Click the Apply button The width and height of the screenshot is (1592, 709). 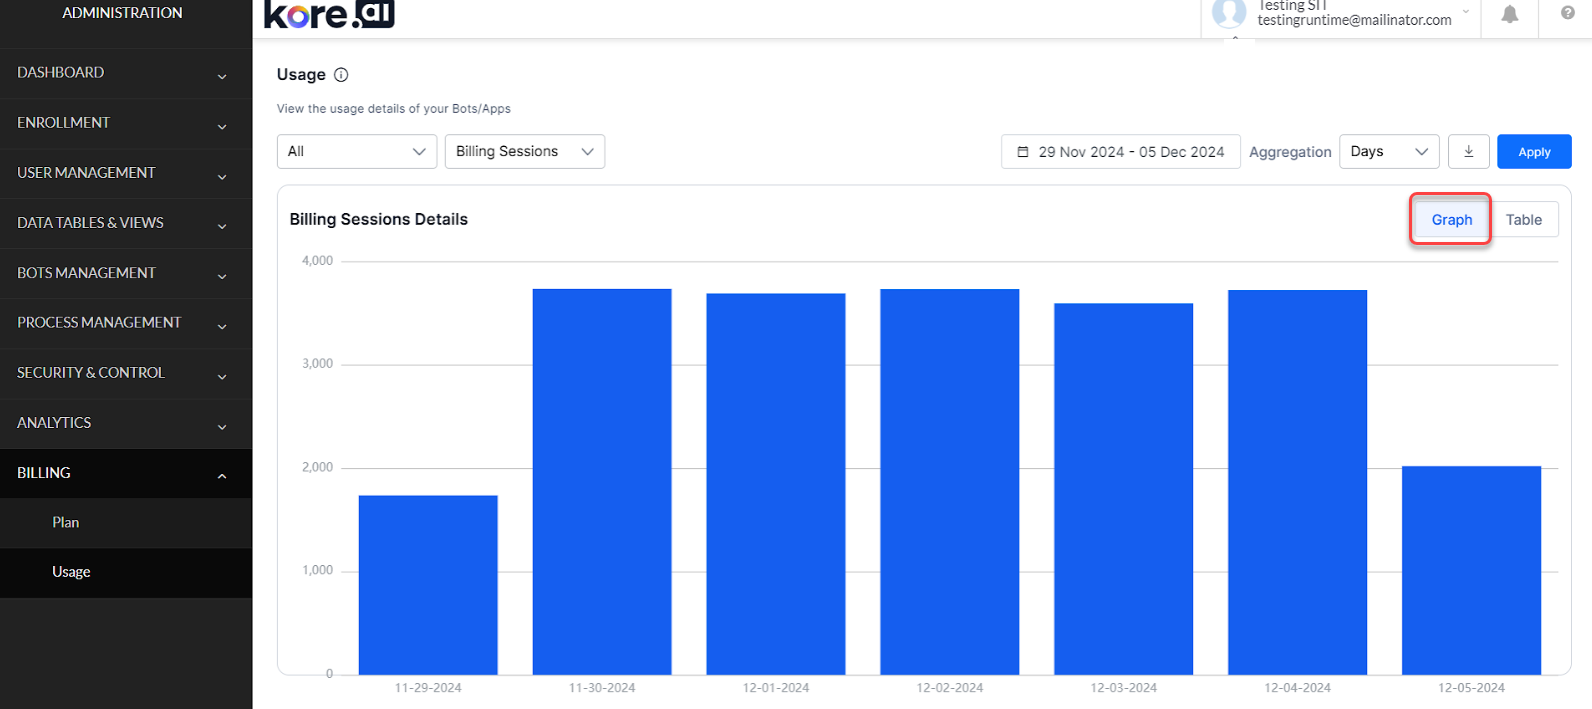pyautogui.click(x=1533, y=152)
